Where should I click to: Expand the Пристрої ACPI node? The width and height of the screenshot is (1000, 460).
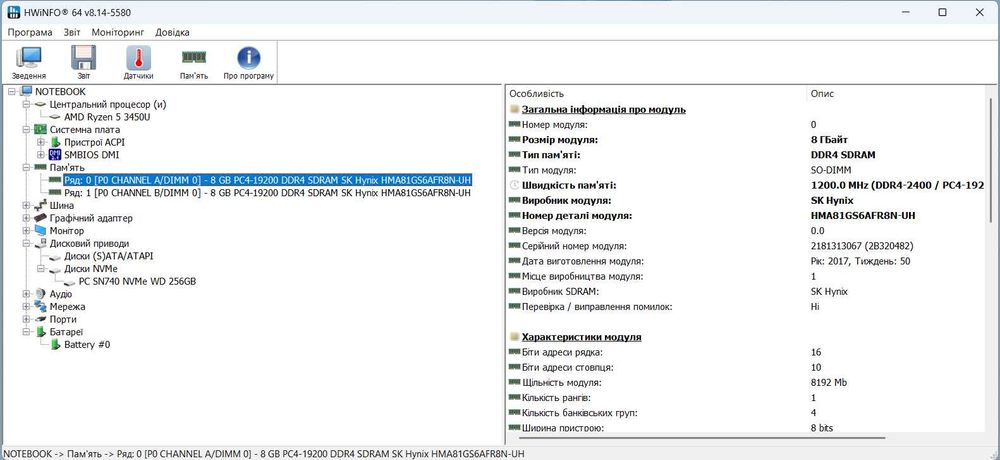coord(41,142)
